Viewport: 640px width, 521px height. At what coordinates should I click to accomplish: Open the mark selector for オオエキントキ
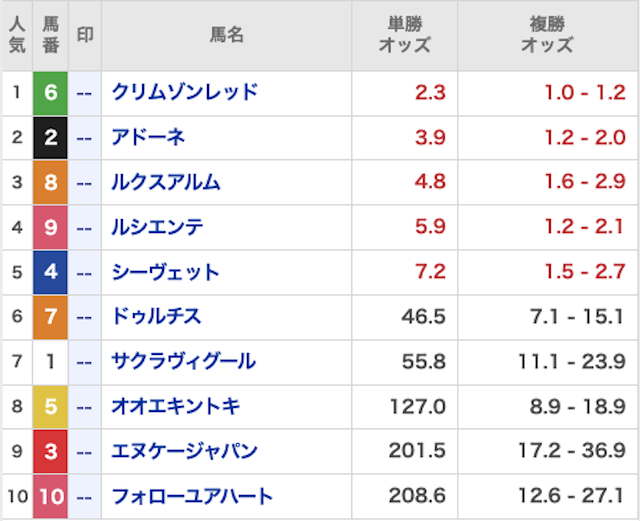[x=85, y=407]
